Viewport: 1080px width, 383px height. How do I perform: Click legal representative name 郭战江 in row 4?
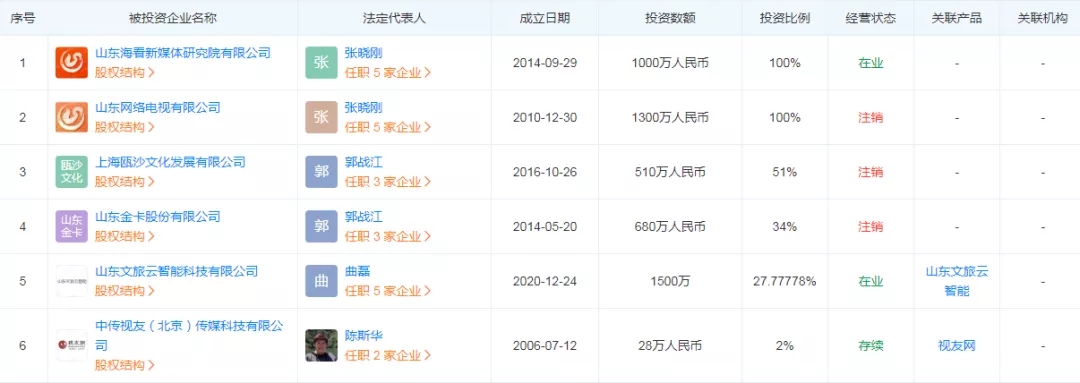click(364, 216)
